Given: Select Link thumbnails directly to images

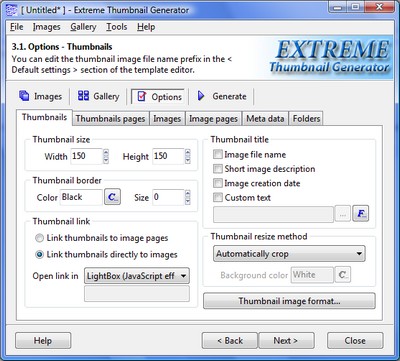Looking at the screenshot, I should pyautogui.click(x=39, y=255).
